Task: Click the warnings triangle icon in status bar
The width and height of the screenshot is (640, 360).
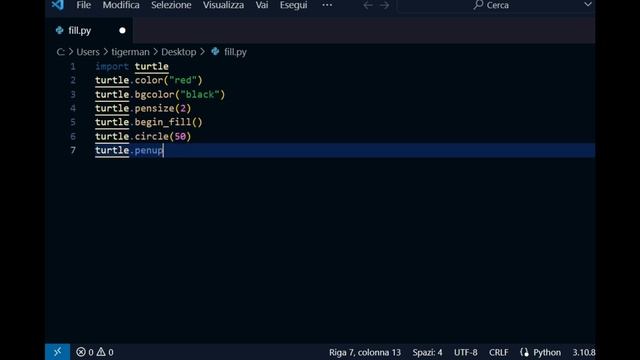Action: click(101, 352)
